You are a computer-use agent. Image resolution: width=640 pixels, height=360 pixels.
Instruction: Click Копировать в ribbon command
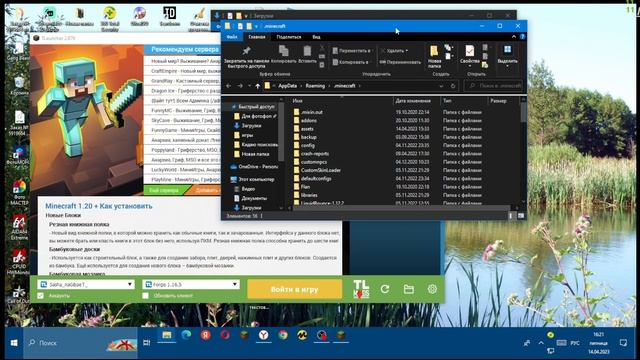(351, 62)
